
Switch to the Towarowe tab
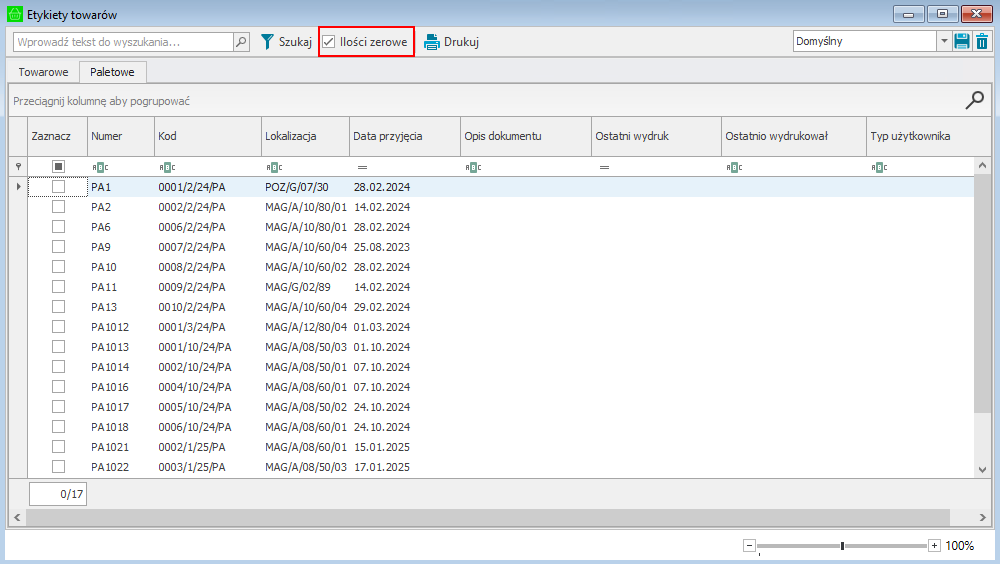43,72
